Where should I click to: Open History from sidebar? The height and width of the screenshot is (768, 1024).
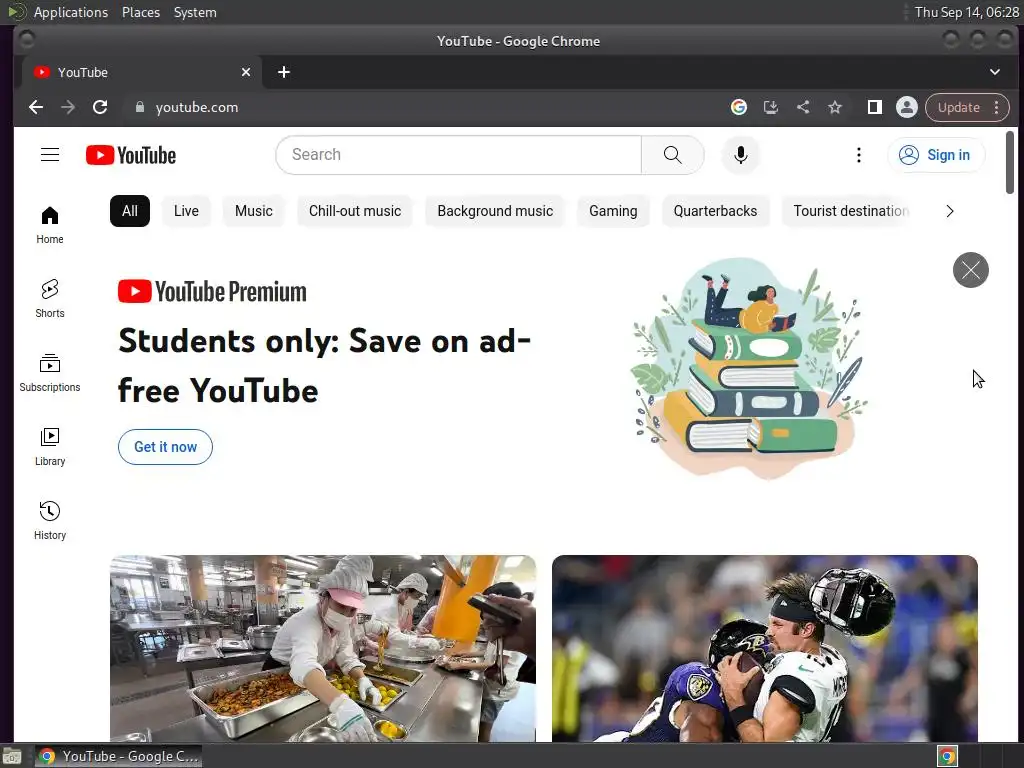click(50, 520)
